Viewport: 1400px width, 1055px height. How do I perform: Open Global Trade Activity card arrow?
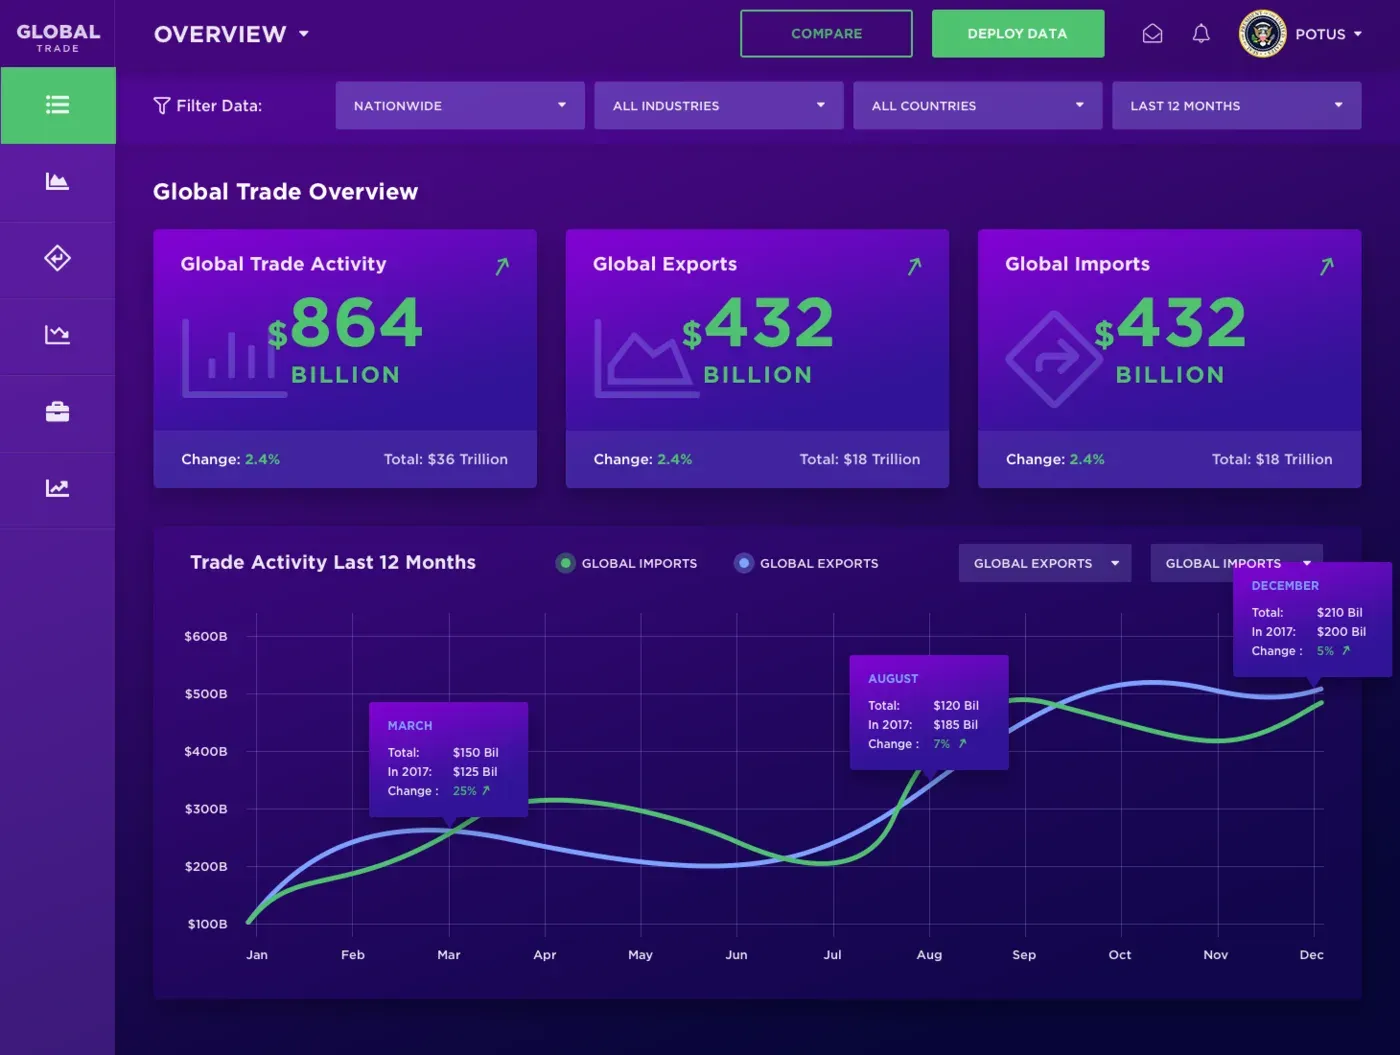(x=502, y=266)
